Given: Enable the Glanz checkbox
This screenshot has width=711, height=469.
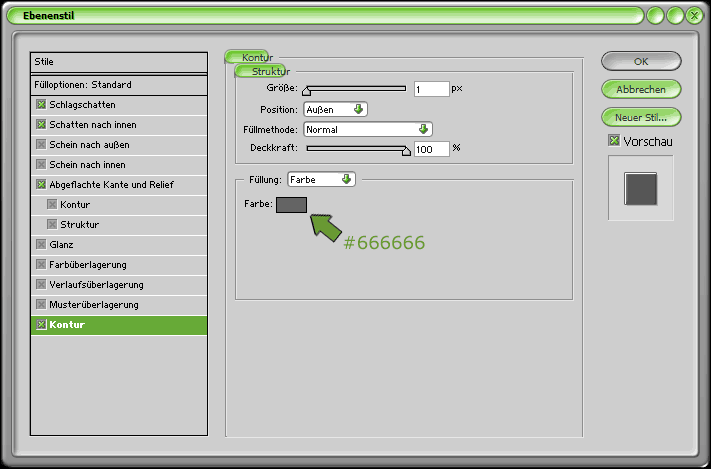Looking at the screenshot, I should [41, 244].
